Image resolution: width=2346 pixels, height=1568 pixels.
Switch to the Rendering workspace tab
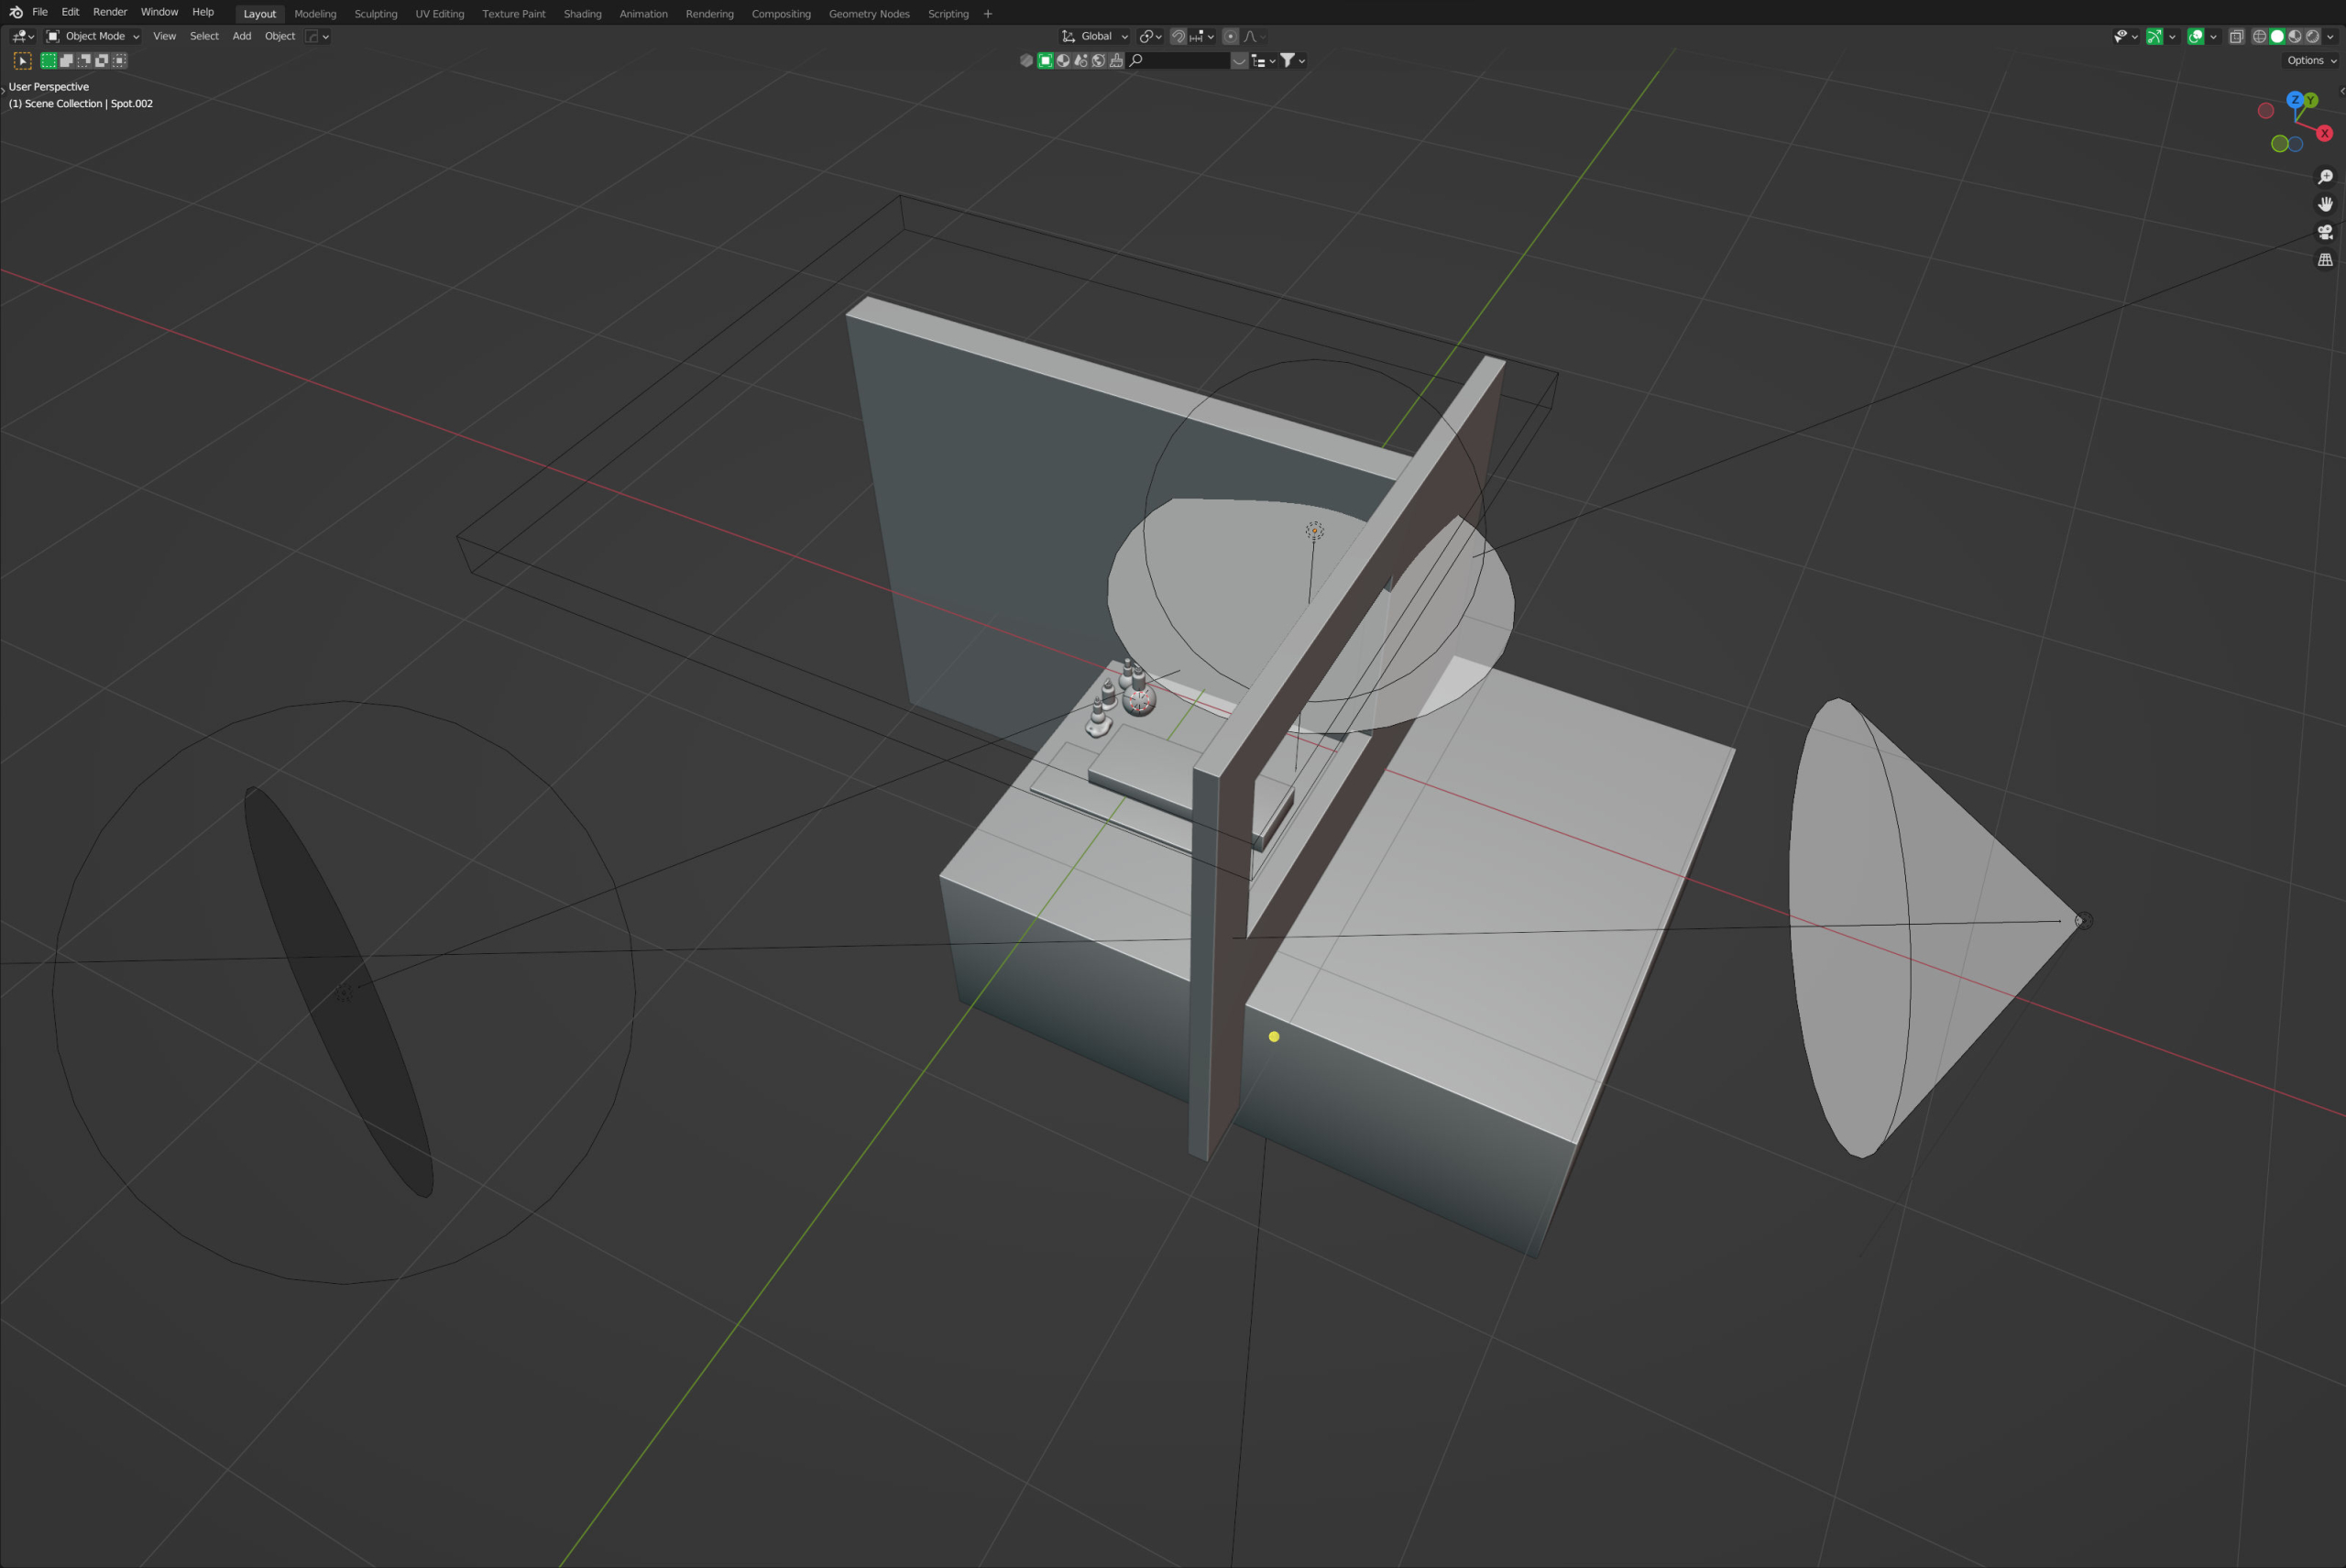710,14
